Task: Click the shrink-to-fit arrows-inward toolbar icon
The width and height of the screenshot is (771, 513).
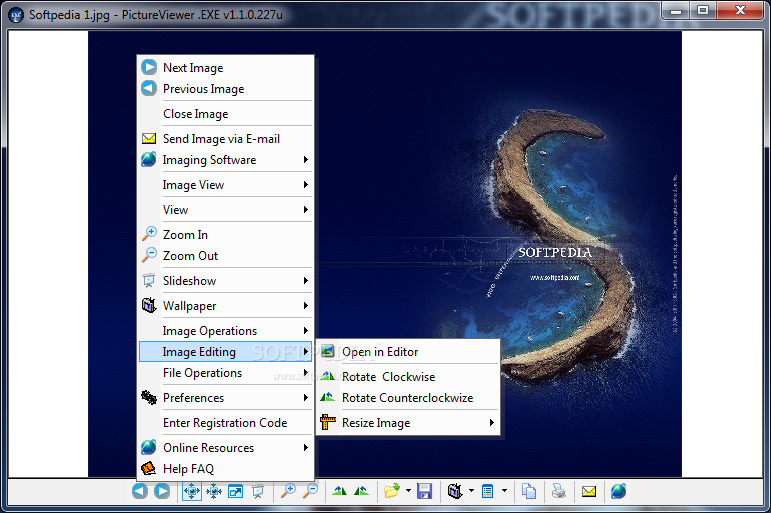Action: coord(214,491)
